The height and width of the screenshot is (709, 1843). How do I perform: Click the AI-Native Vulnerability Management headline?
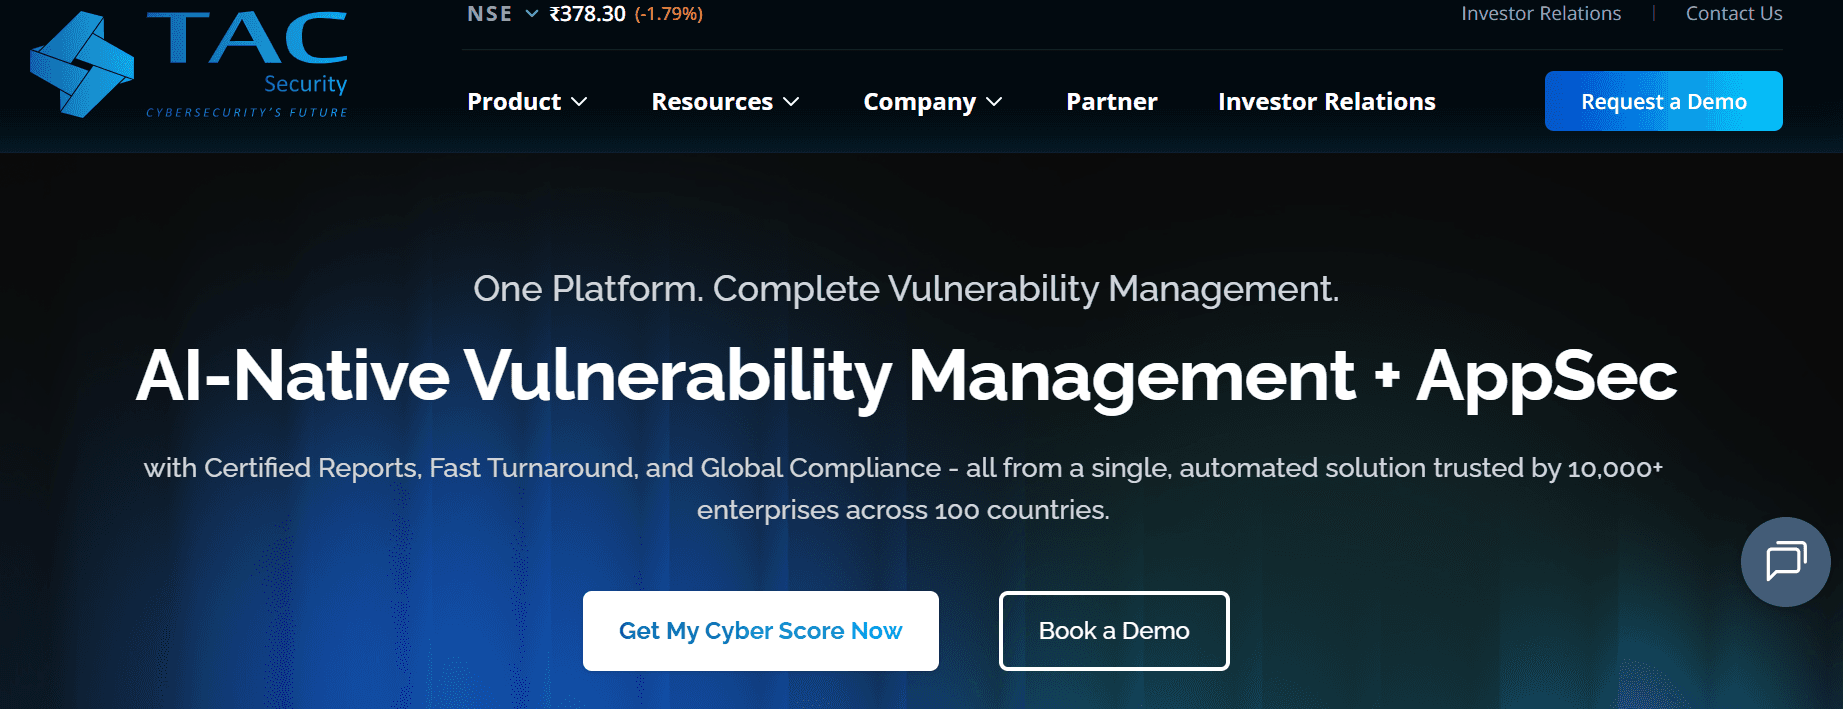[x=906, y=376]
